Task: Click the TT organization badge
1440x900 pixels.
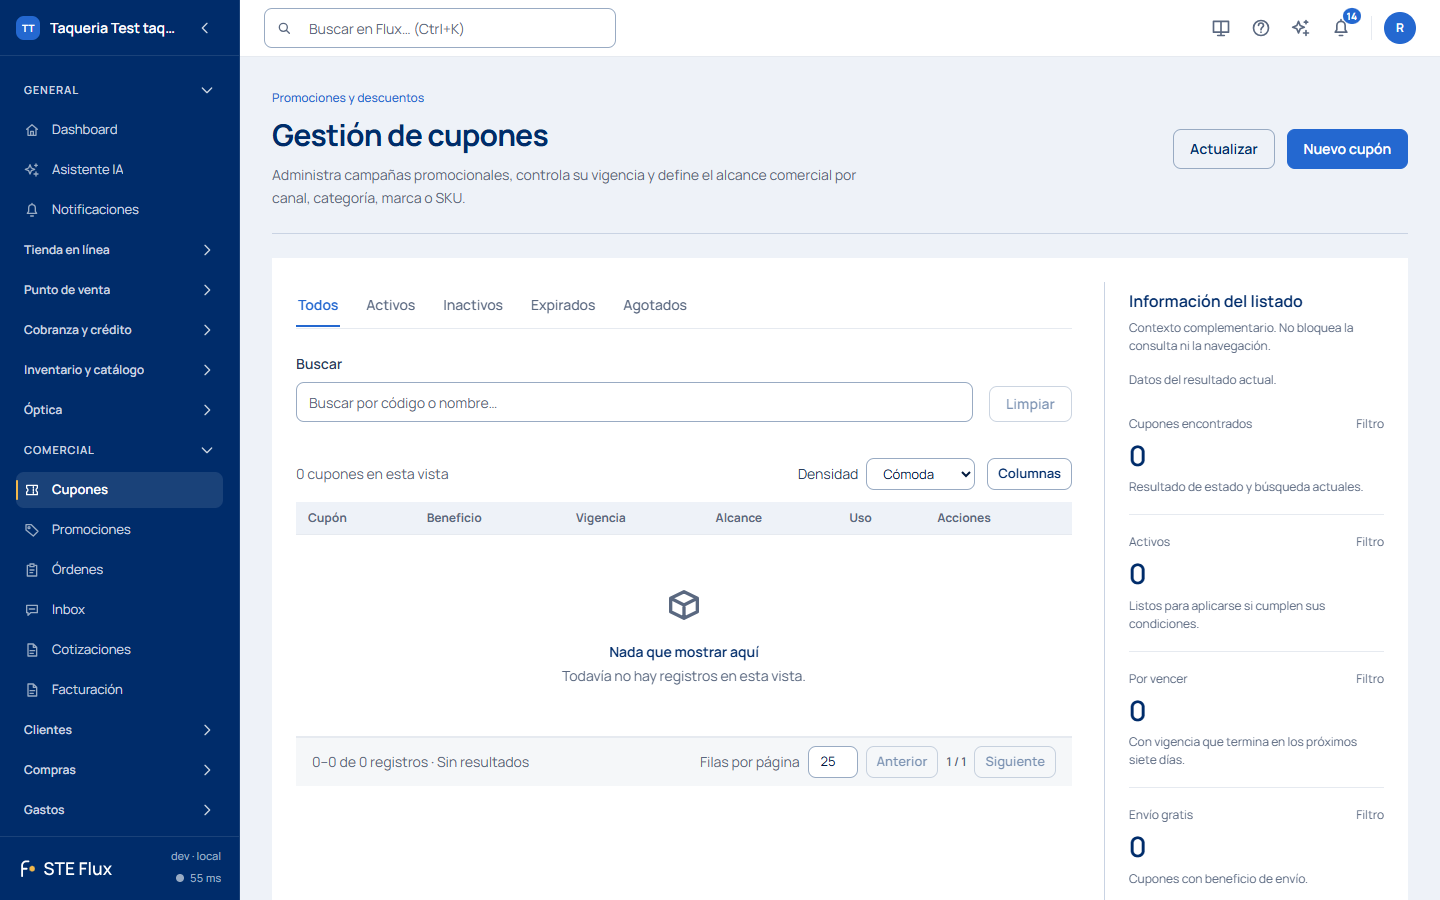Action: coord(28,28)
